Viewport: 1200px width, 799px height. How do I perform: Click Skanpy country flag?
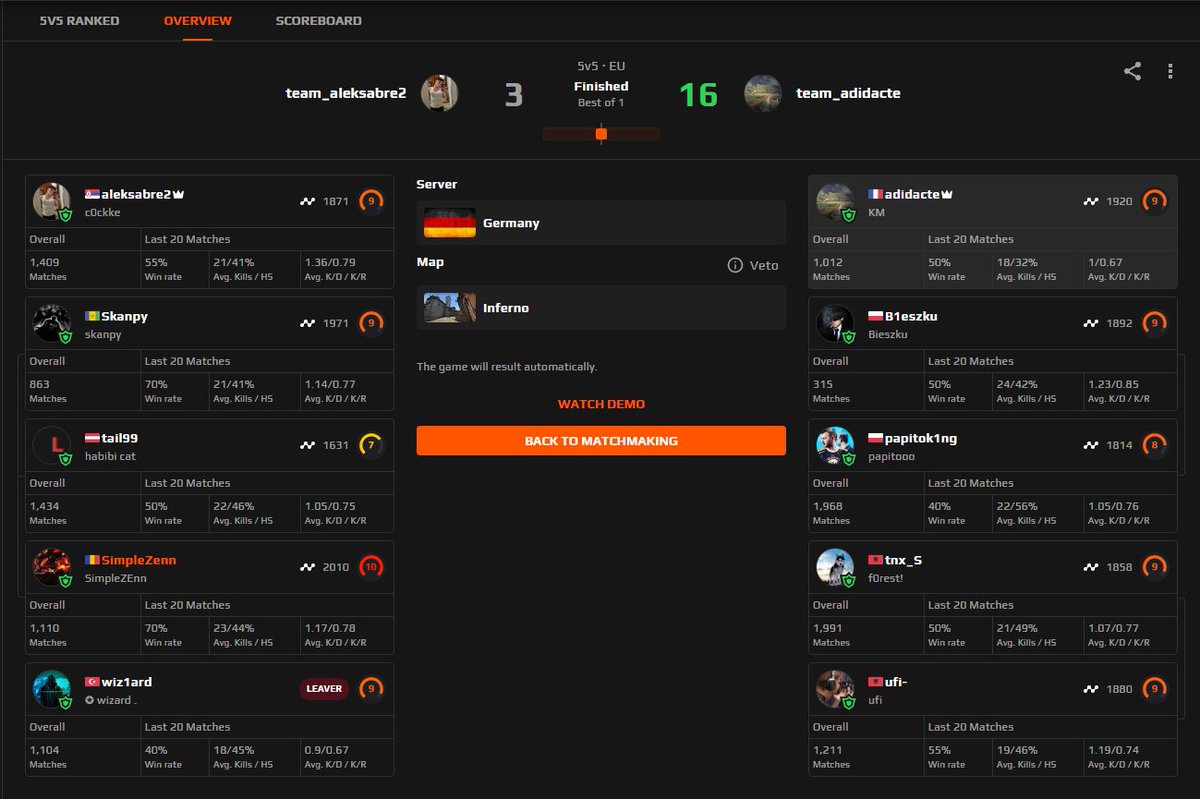92,316
